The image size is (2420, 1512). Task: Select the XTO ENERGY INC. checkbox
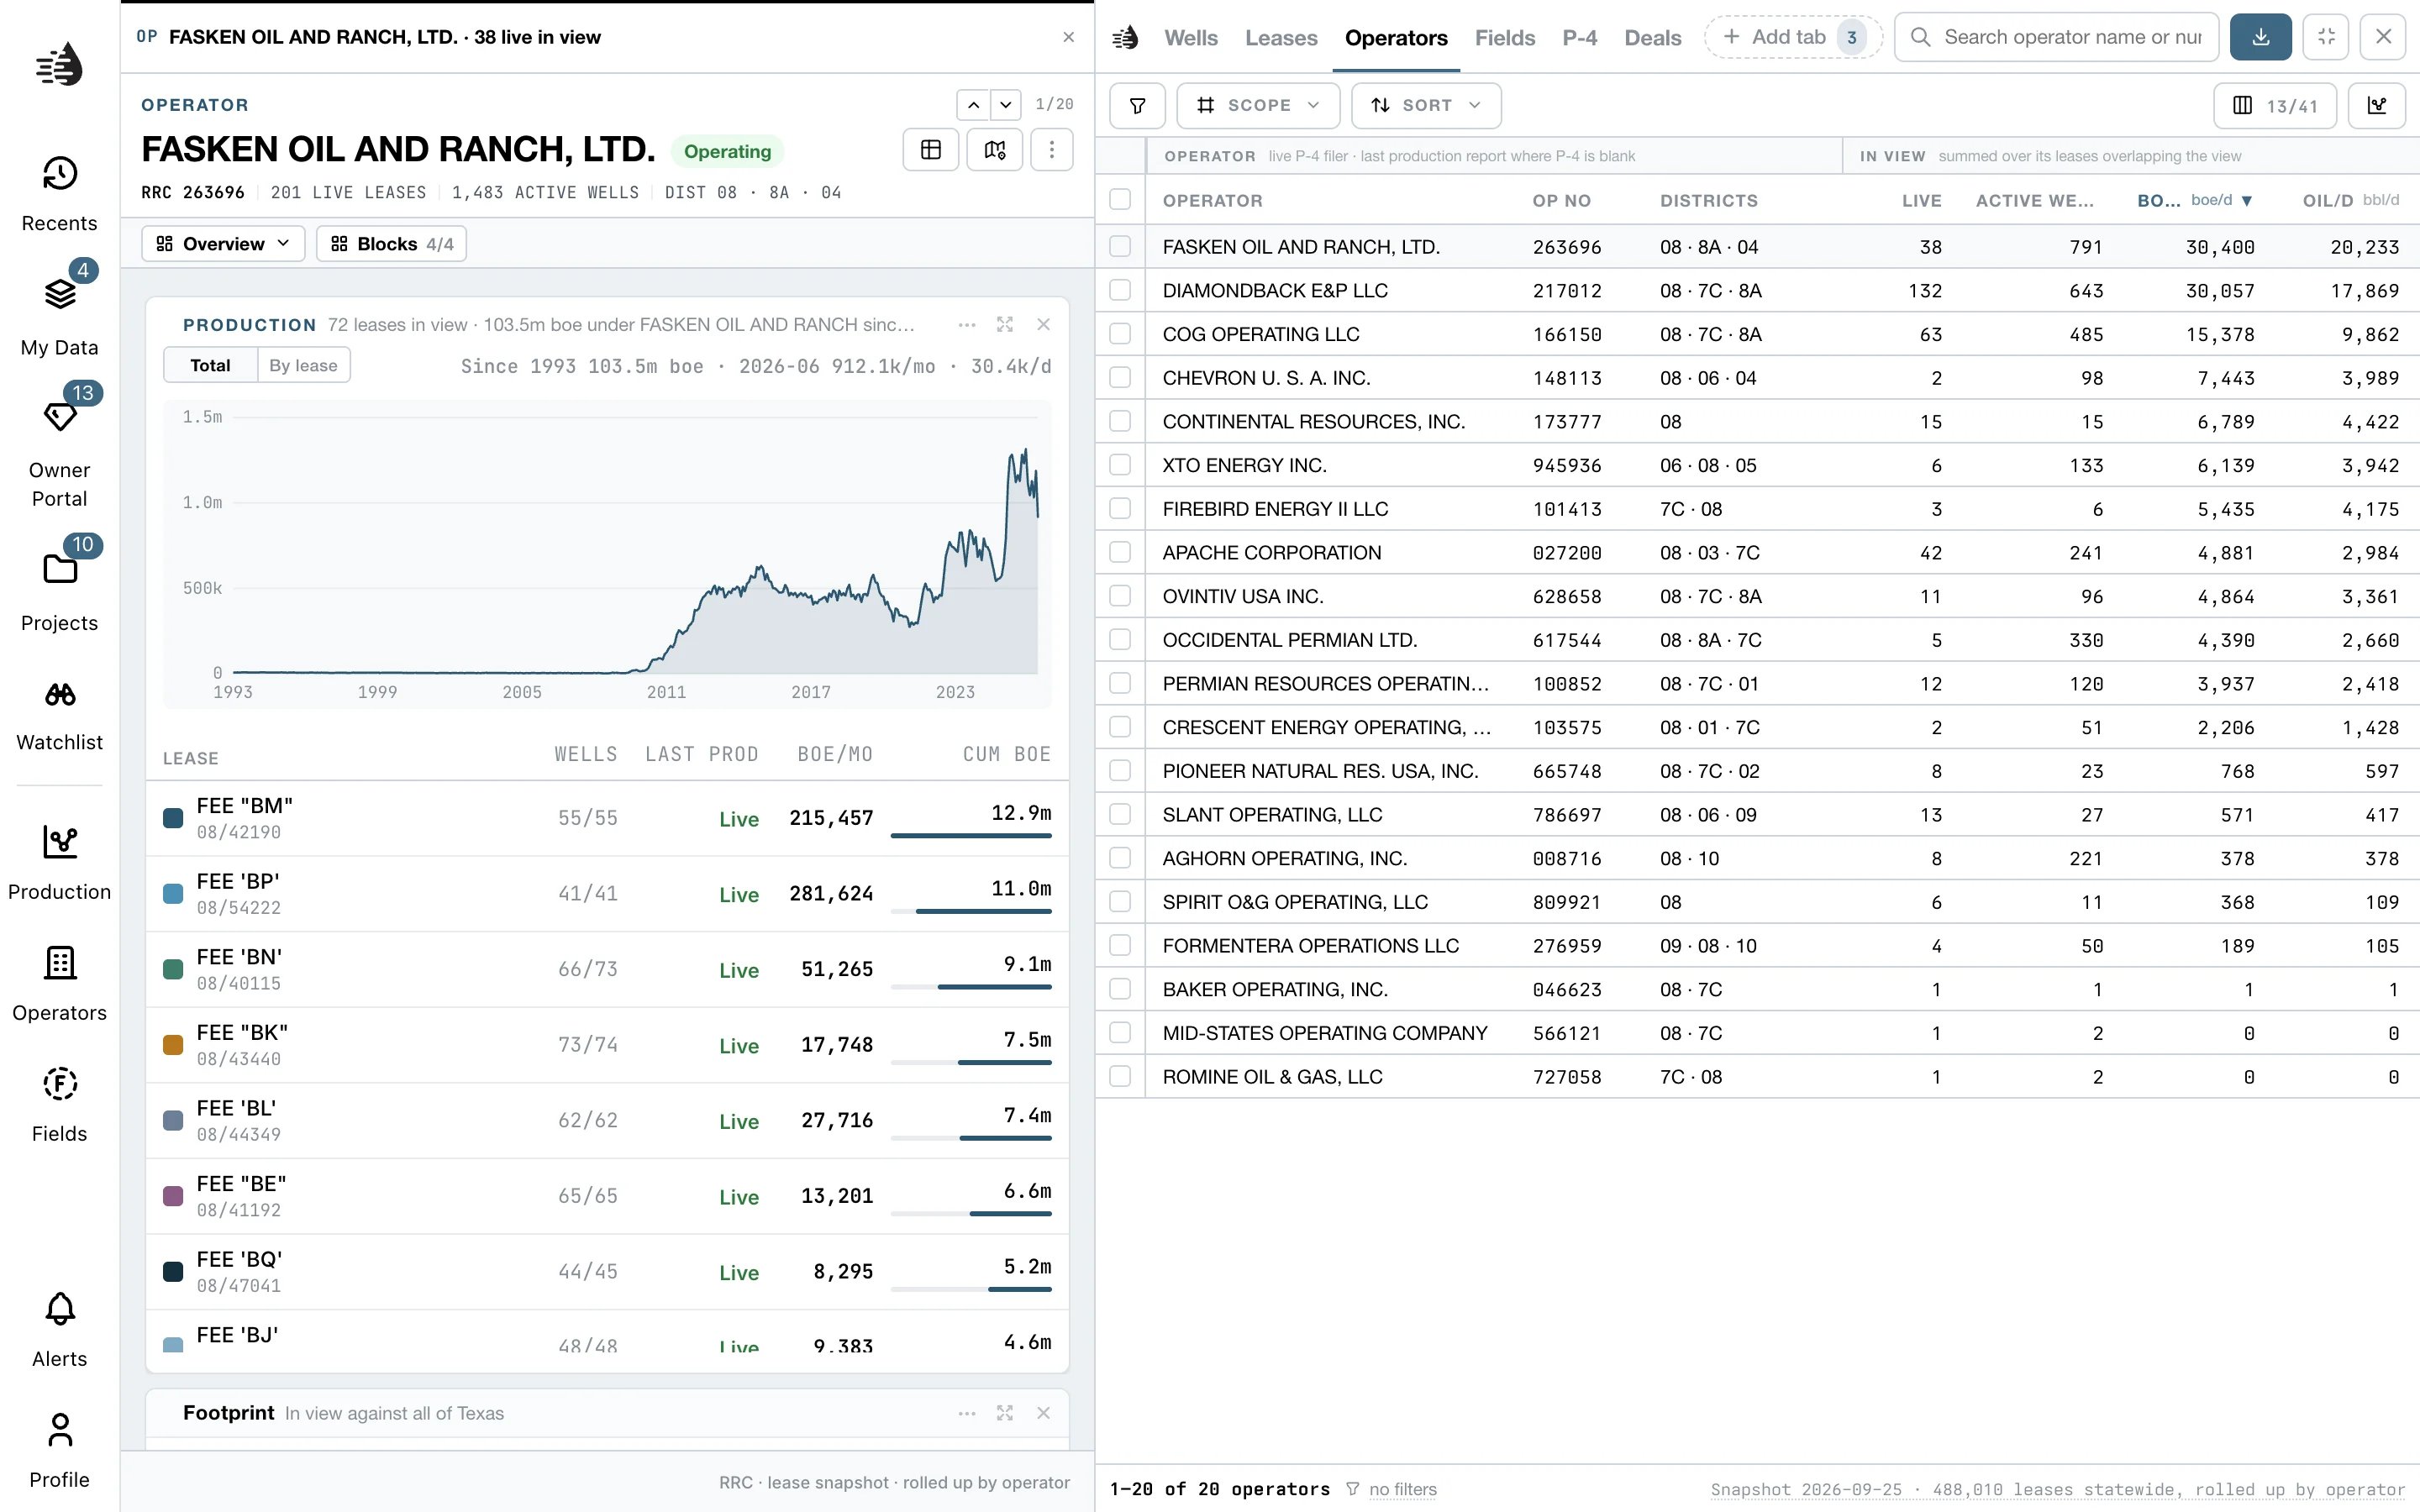point(1120,465)
